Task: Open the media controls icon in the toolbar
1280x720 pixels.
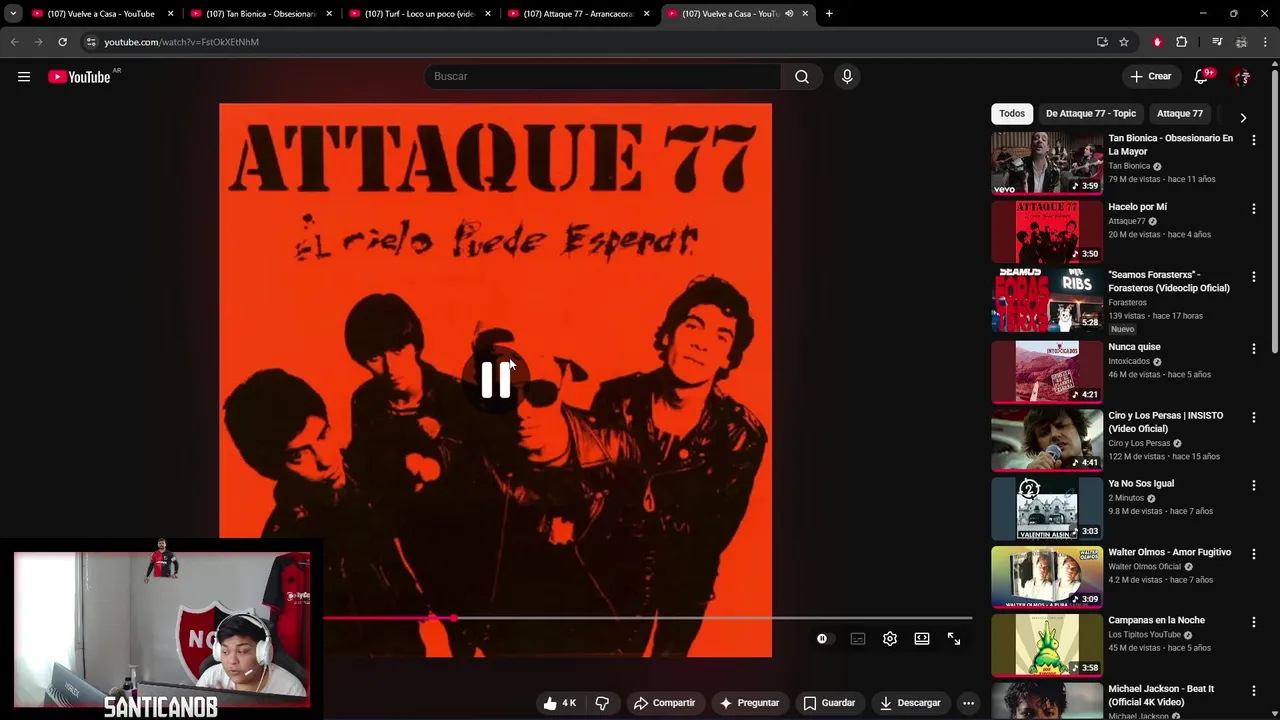Action: tap(1217, 42)
